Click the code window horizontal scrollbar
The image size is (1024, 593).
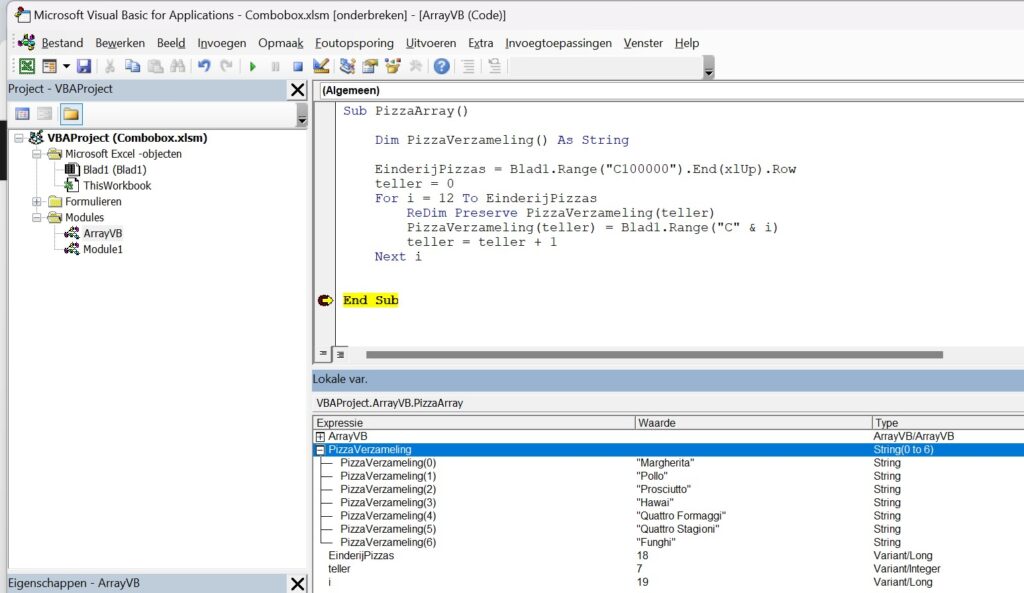click(654, 354)
